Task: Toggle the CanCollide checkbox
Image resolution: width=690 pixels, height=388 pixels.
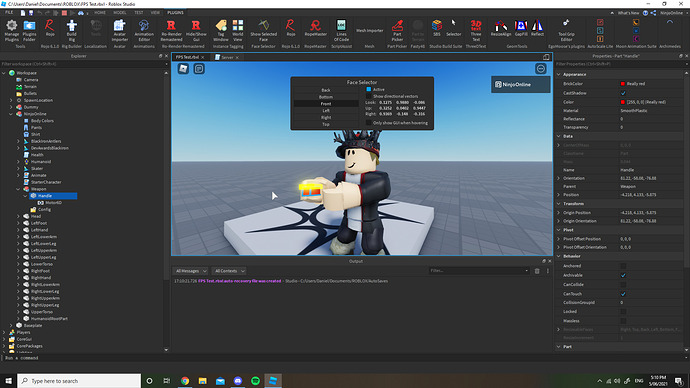Action: (x=623, y=285)
